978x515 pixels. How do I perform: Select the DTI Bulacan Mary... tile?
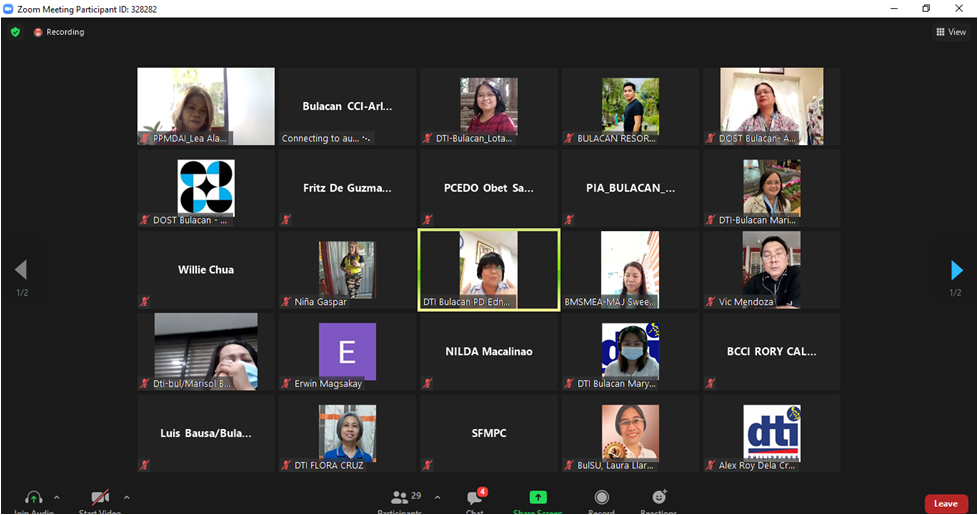[631, 352]
